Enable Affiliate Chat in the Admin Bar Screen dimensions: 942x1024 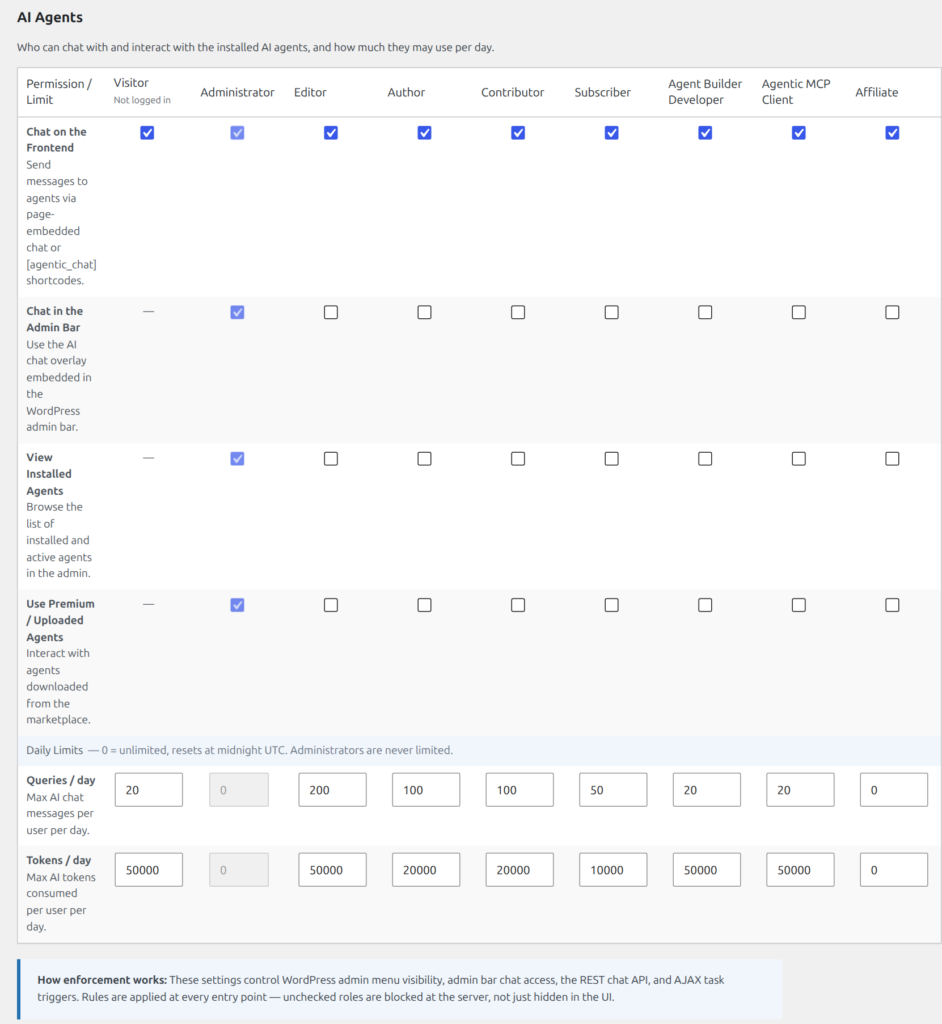click(x=892, y=312)
